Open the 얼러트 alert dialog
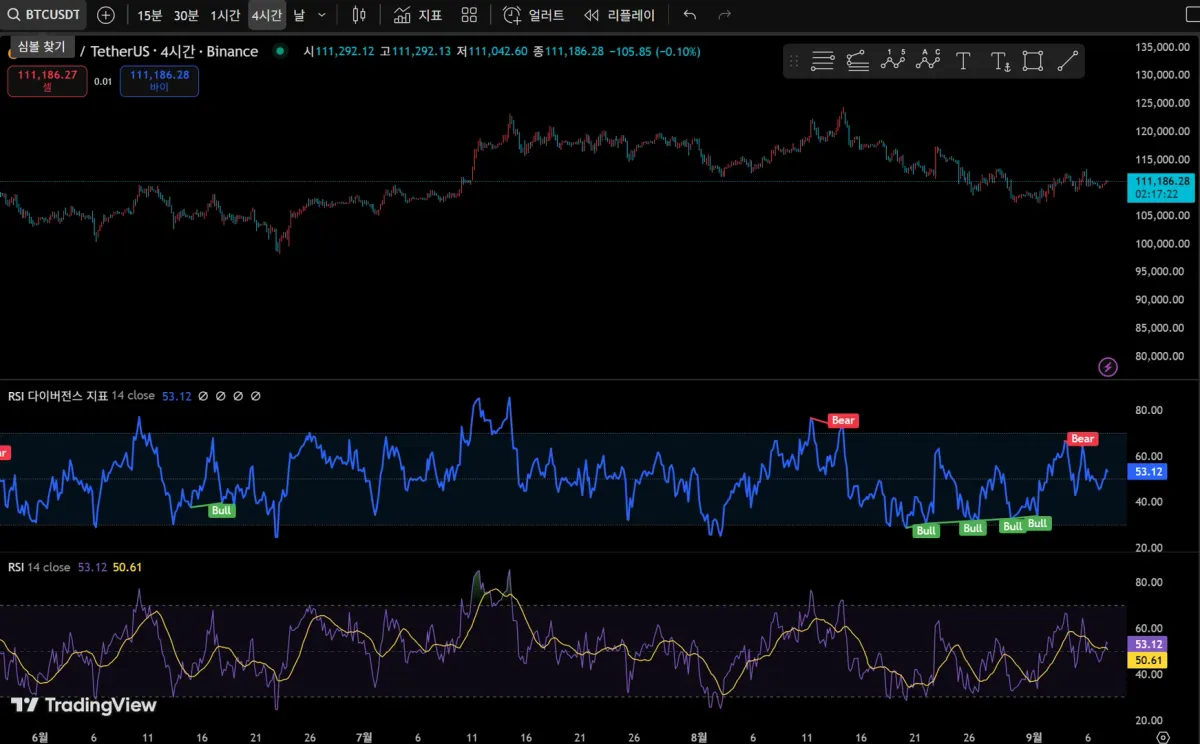The height and width of the screenshot is (744, 1200). 534,15
